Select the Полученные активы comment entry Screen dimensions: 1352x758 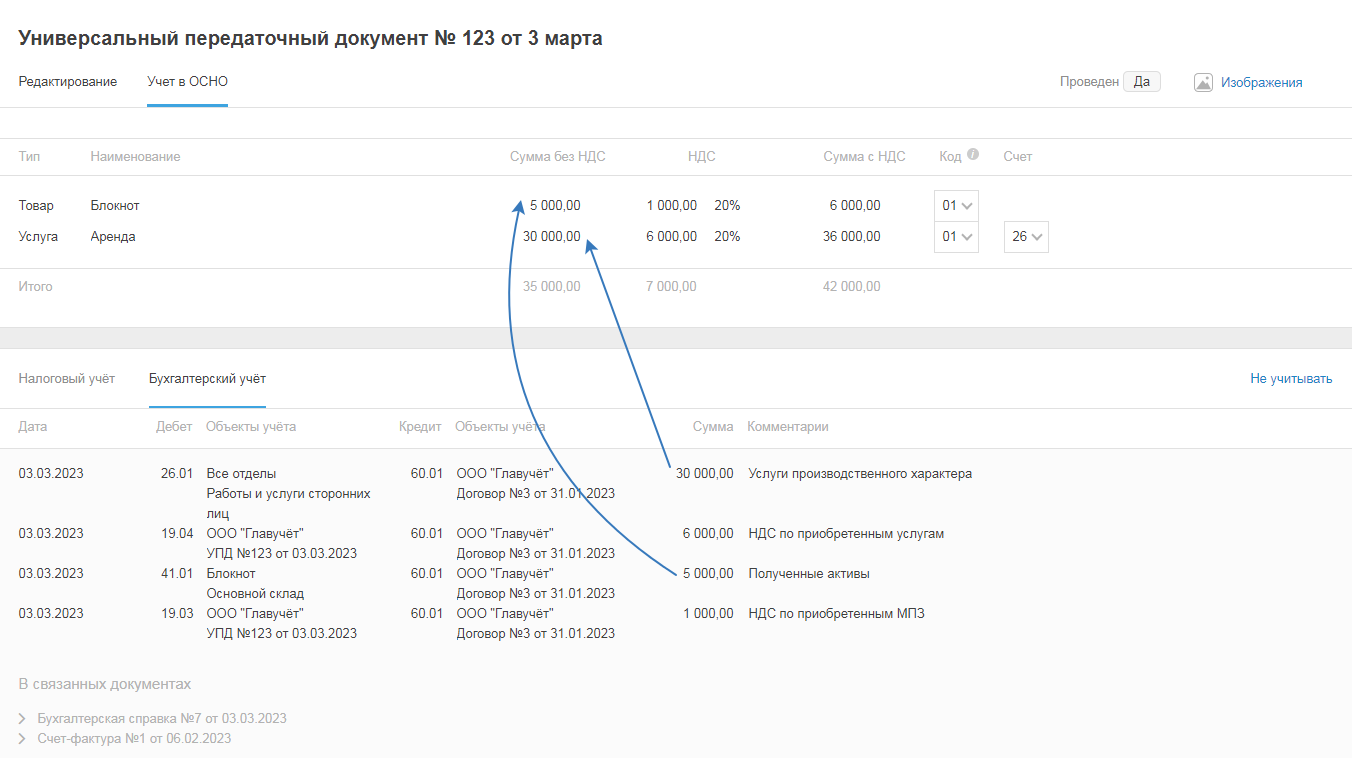(808, 574)
